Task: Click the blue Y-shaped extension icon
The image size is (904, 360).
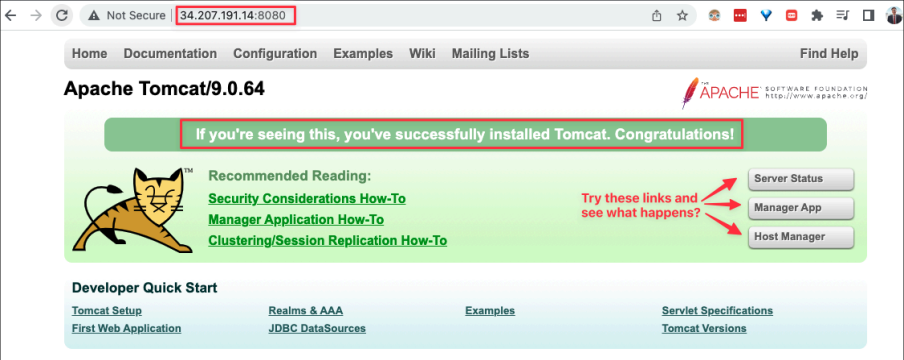Action: (x=766, y=16)
